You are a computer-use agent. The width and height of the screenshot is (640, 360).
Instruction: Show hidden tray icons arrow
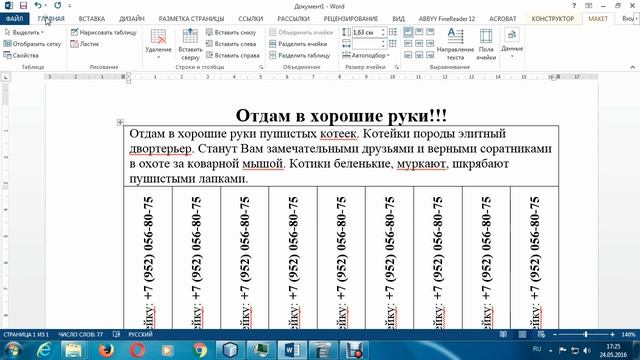tap(551, 351)
